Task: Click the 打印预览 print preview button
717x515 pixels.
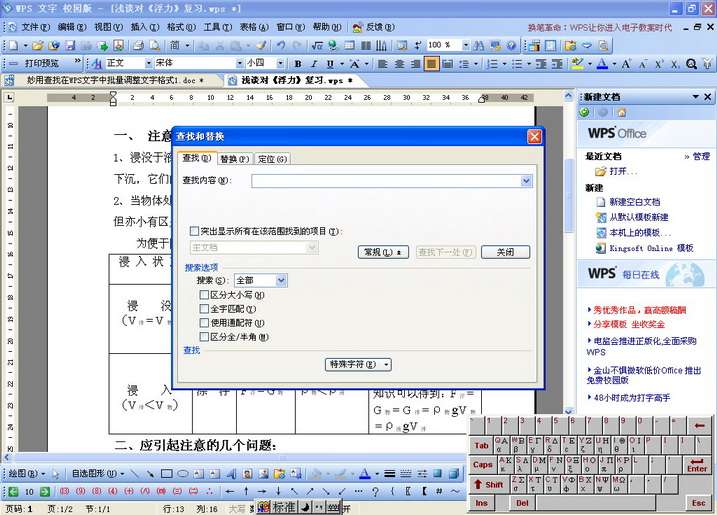Action: point(42,63)
